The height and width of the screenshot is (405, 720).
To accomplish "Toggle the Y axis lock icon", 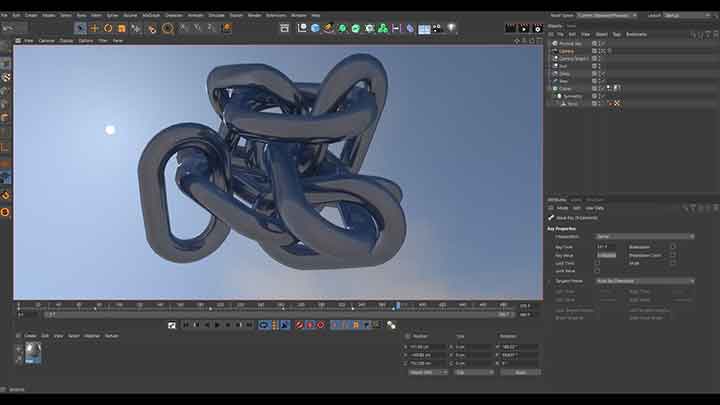I will click(x=197, y=28).
